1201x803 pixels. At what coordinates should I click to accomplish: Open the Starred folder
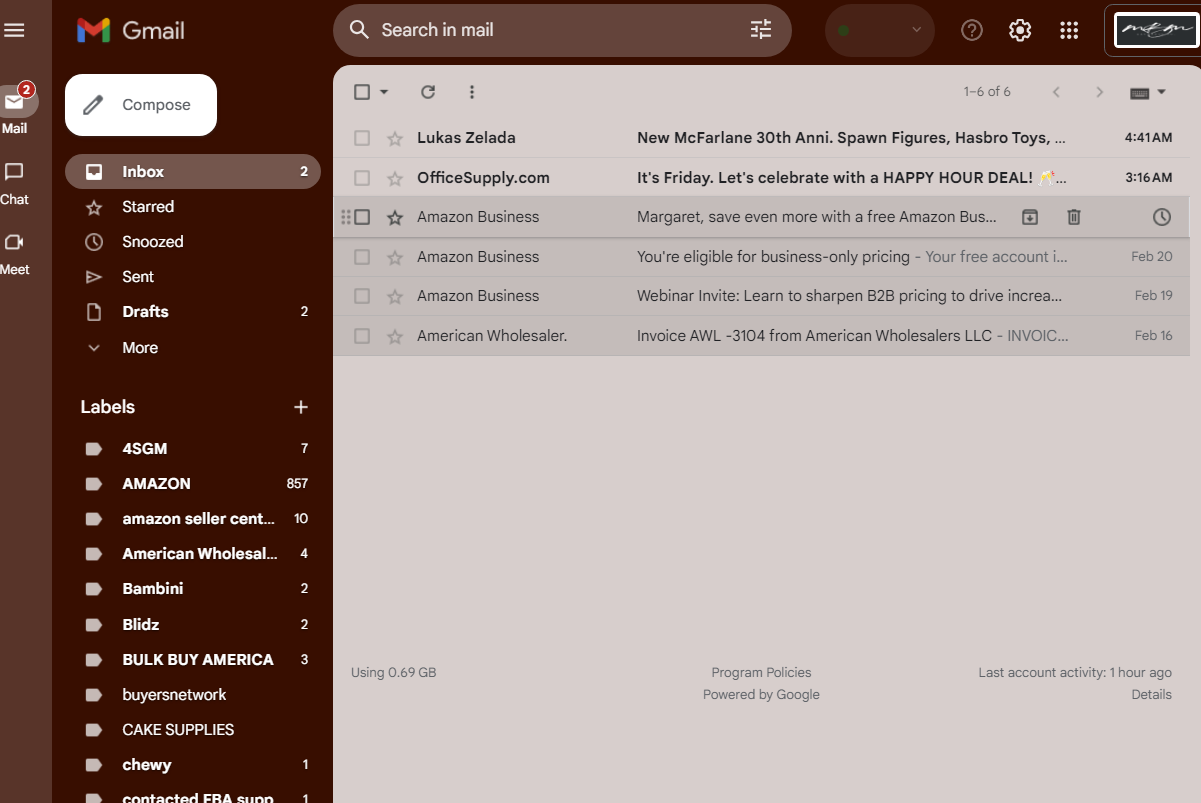193,207
